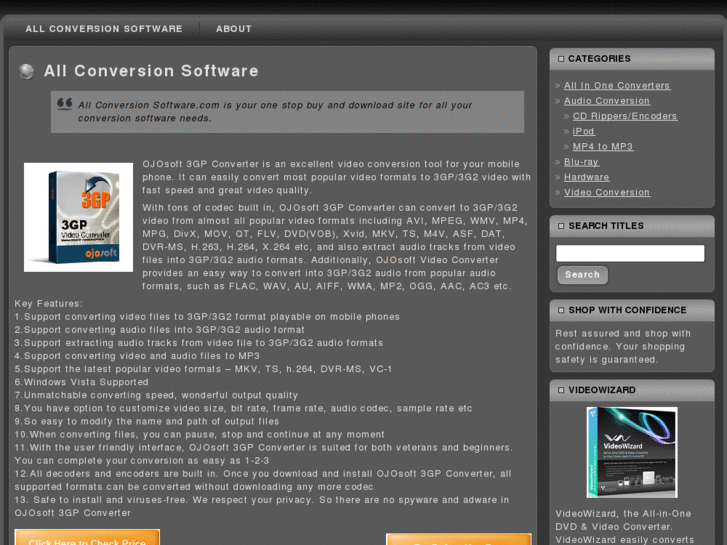
Task: Click the Search Titles heading text
Action: [x=606, y=226]
